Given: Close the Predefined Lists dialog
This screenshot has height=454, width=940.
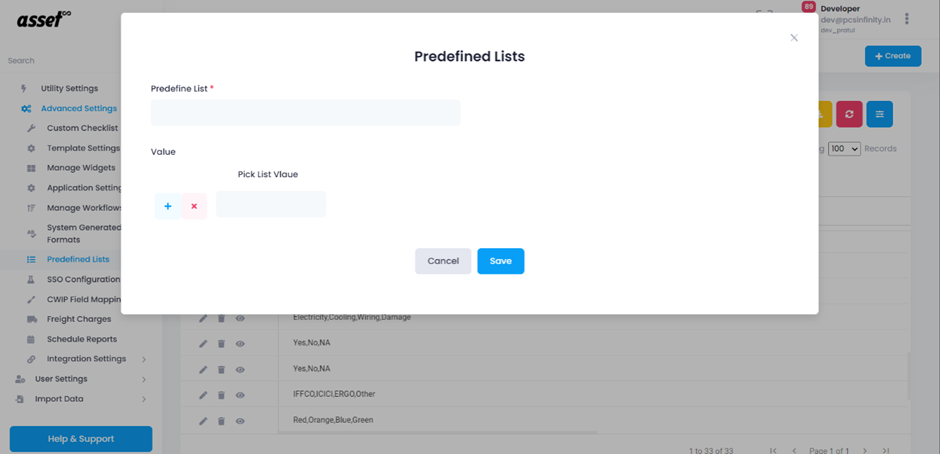Looking at the screenshot, I should [x=794, y=38].
